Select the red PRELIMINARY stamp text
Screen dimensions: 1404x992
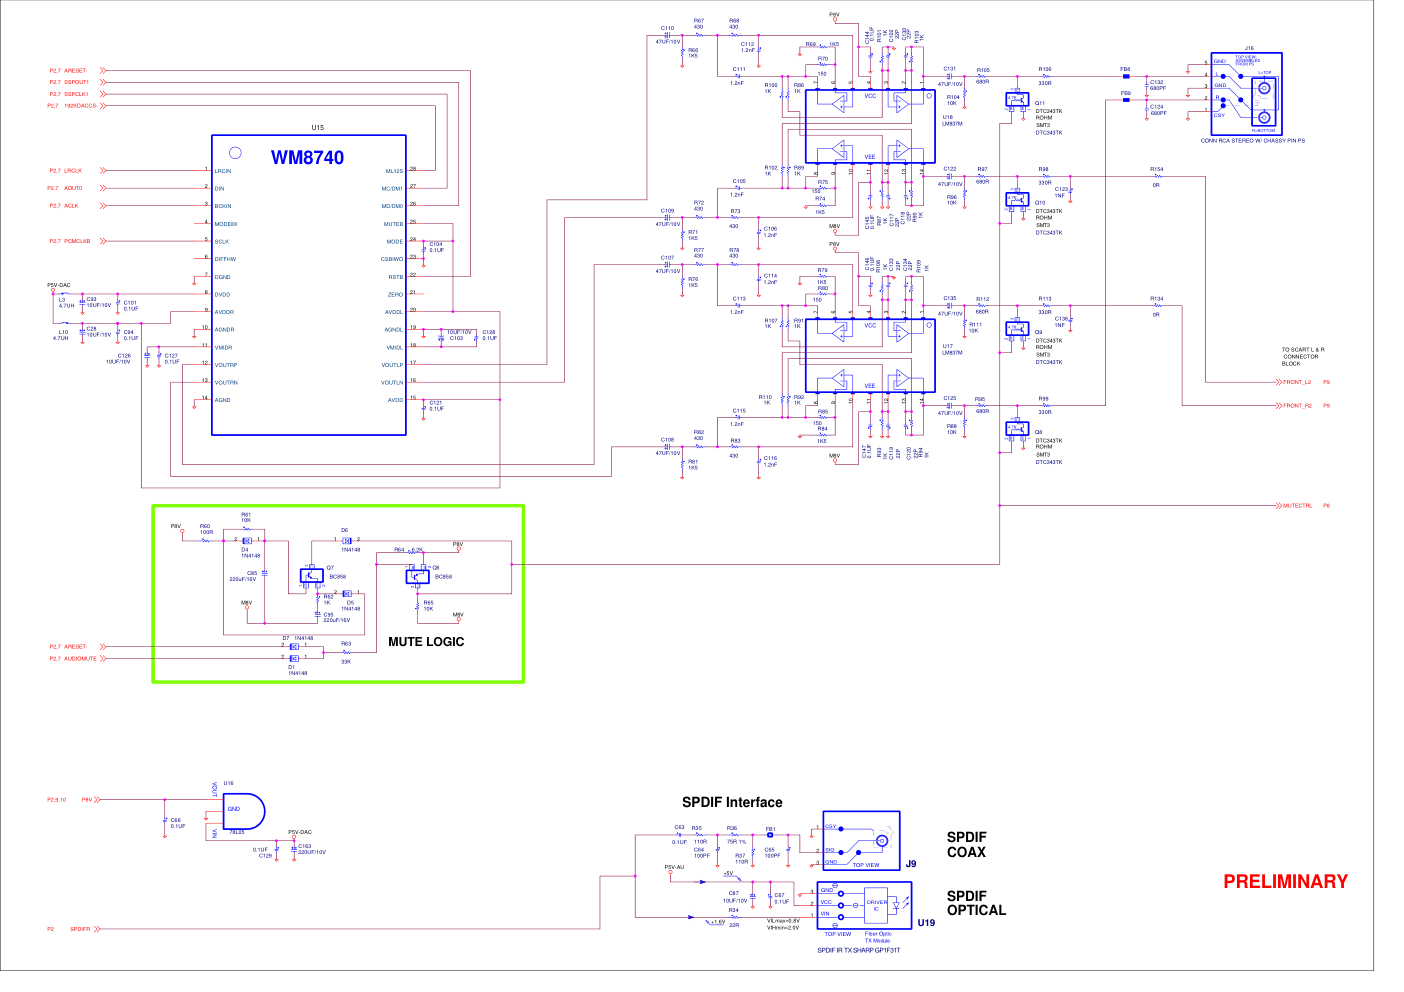point(1285,882)
